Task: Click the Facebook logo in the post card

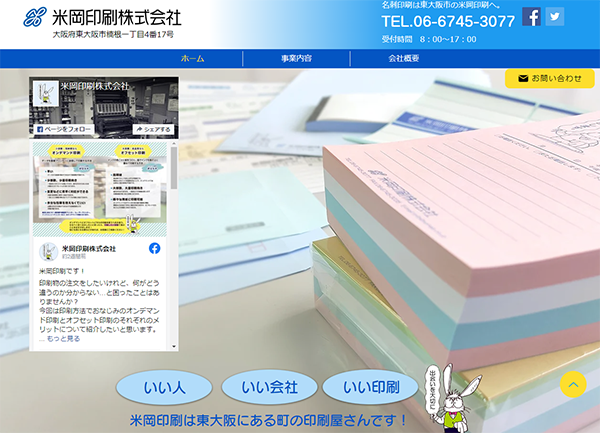Action: 155,248
